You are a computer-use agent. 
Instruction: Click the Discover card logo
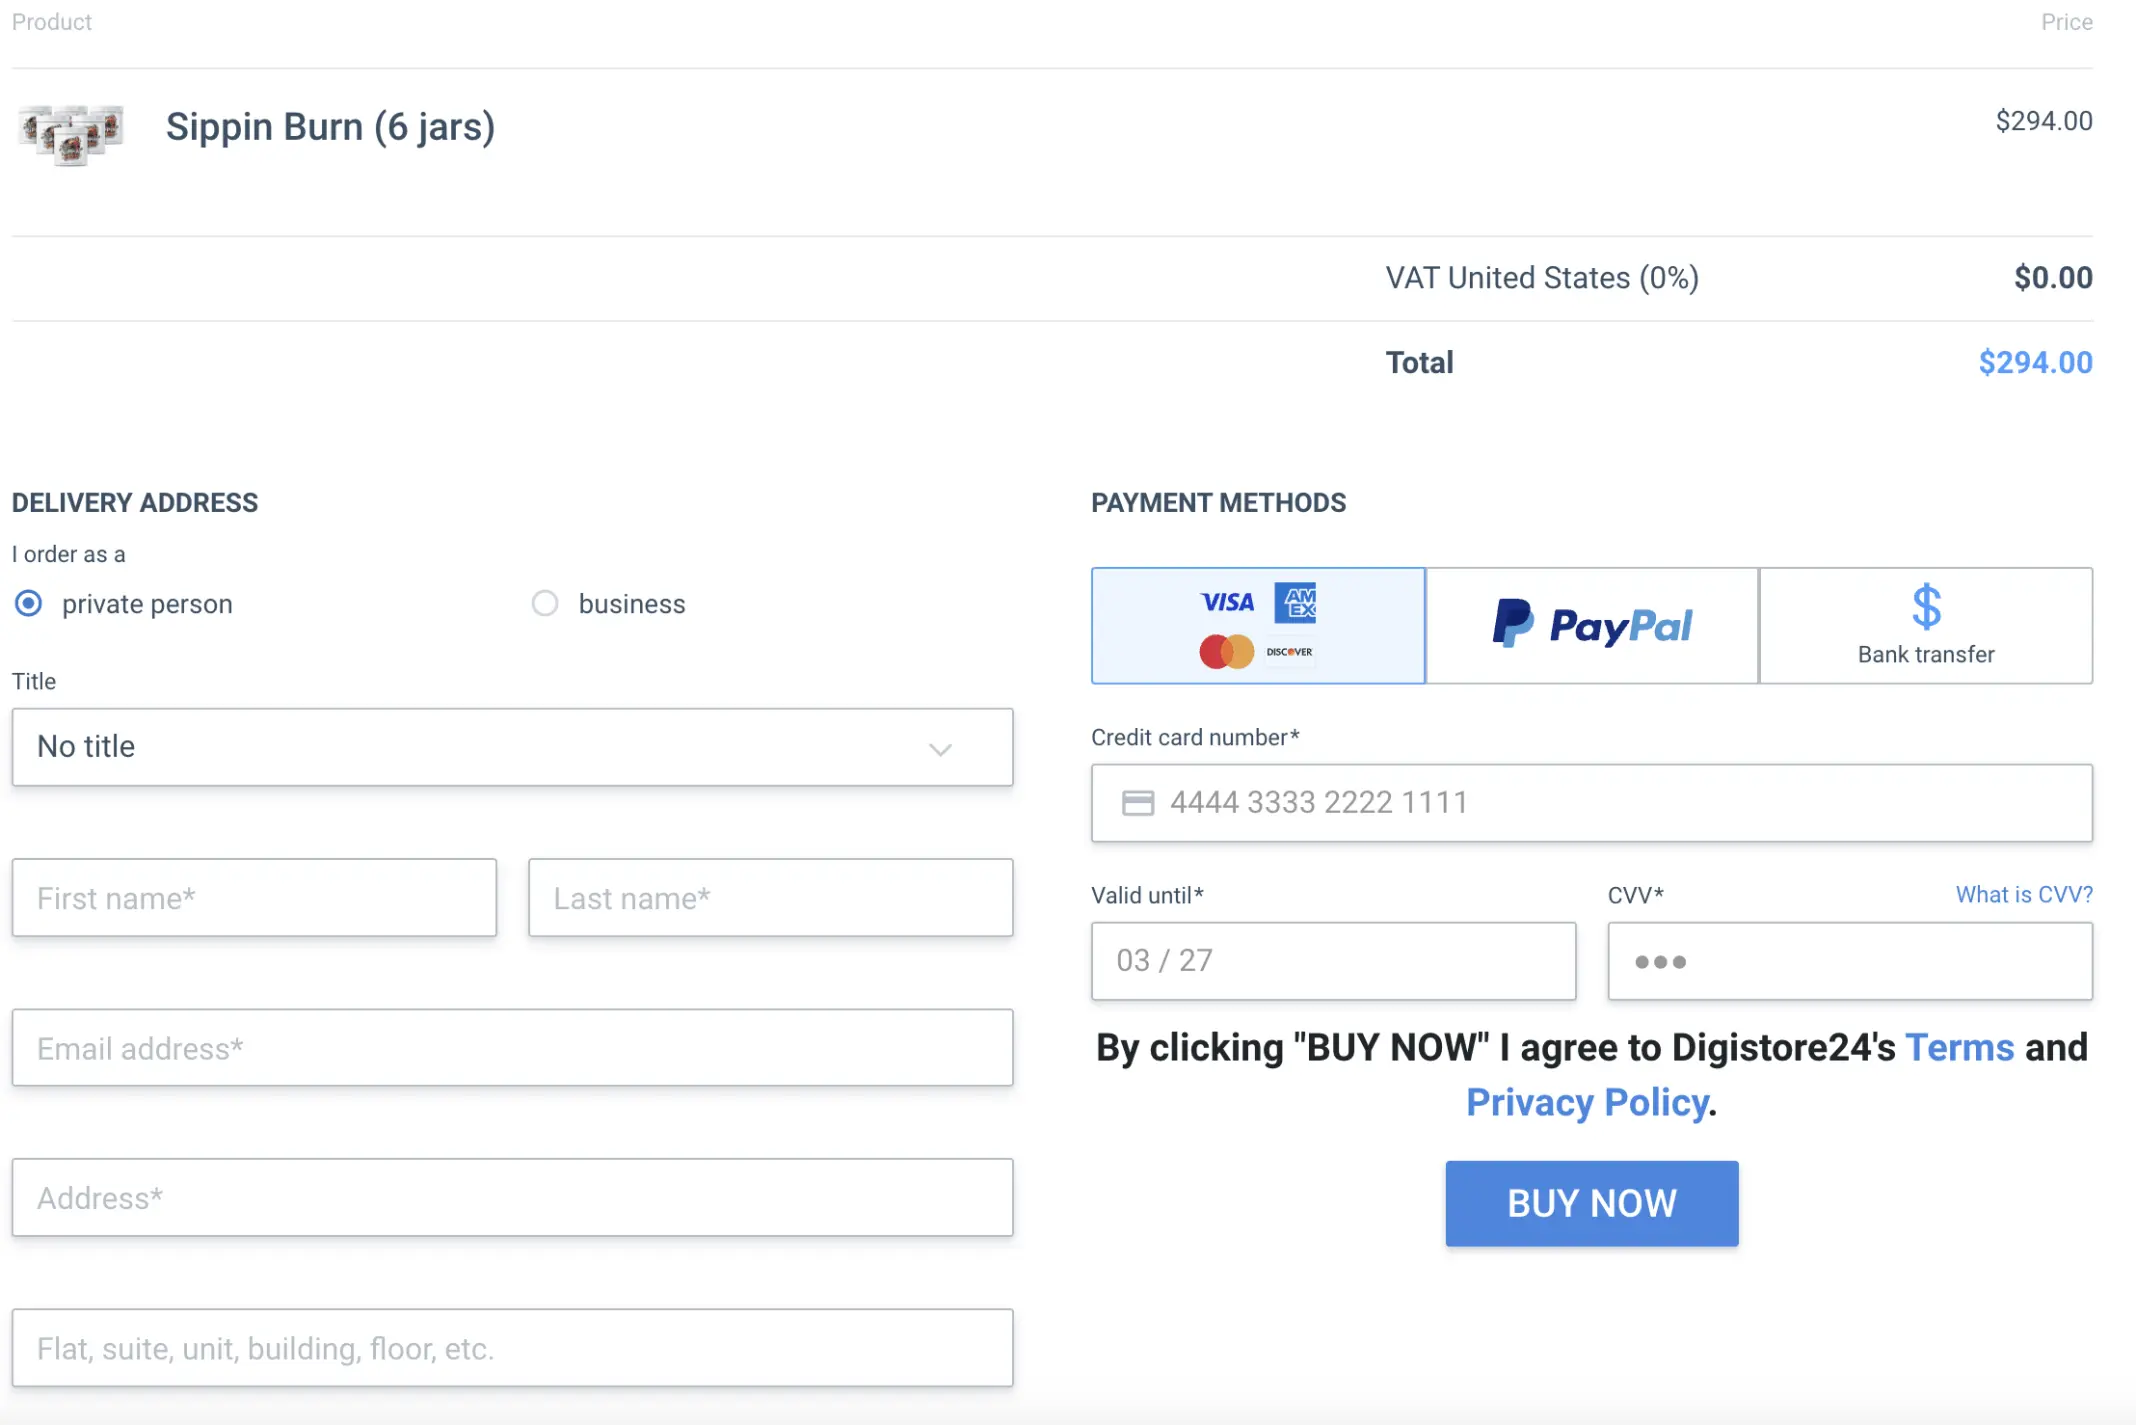pyautogui.click(x=1290, y=652)
